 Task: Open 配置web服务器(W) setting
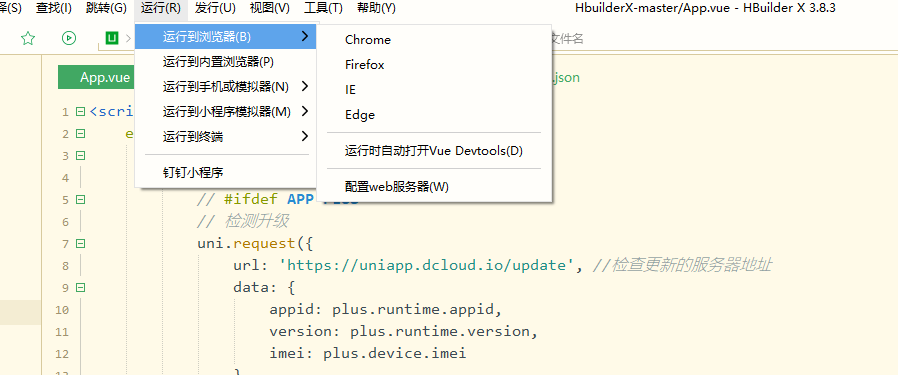pos(434,187)
